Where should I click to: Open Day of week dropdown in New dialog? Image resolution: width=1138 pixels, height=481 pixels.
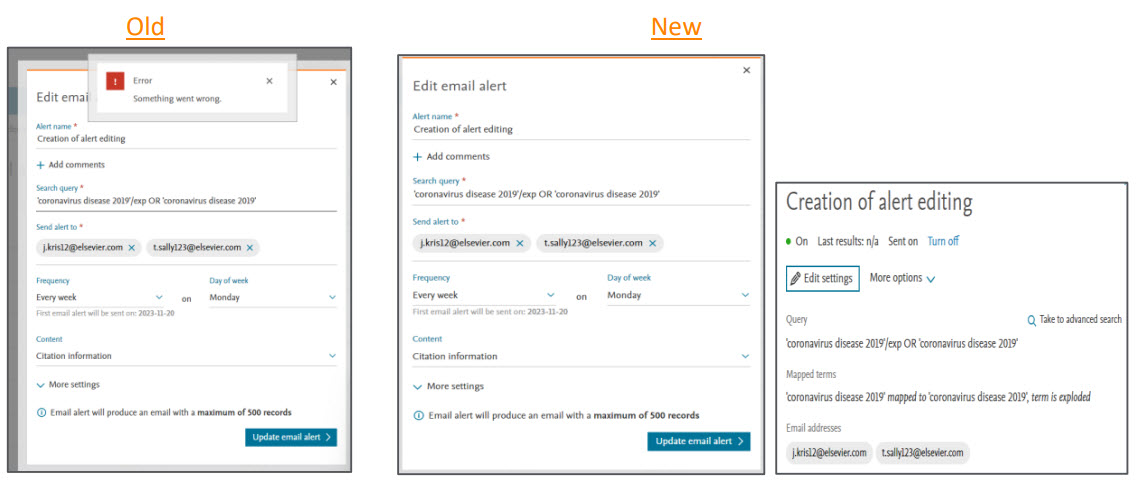pos(677,295)
